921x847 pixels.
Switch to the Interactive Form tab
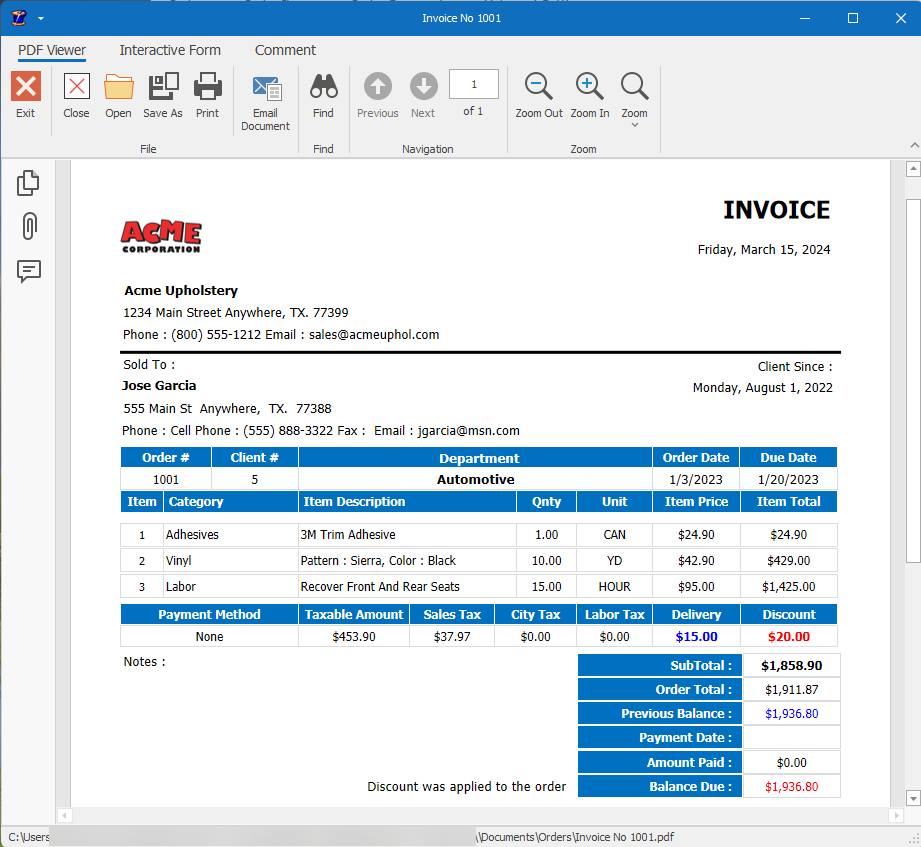click(x=169, y=50)
